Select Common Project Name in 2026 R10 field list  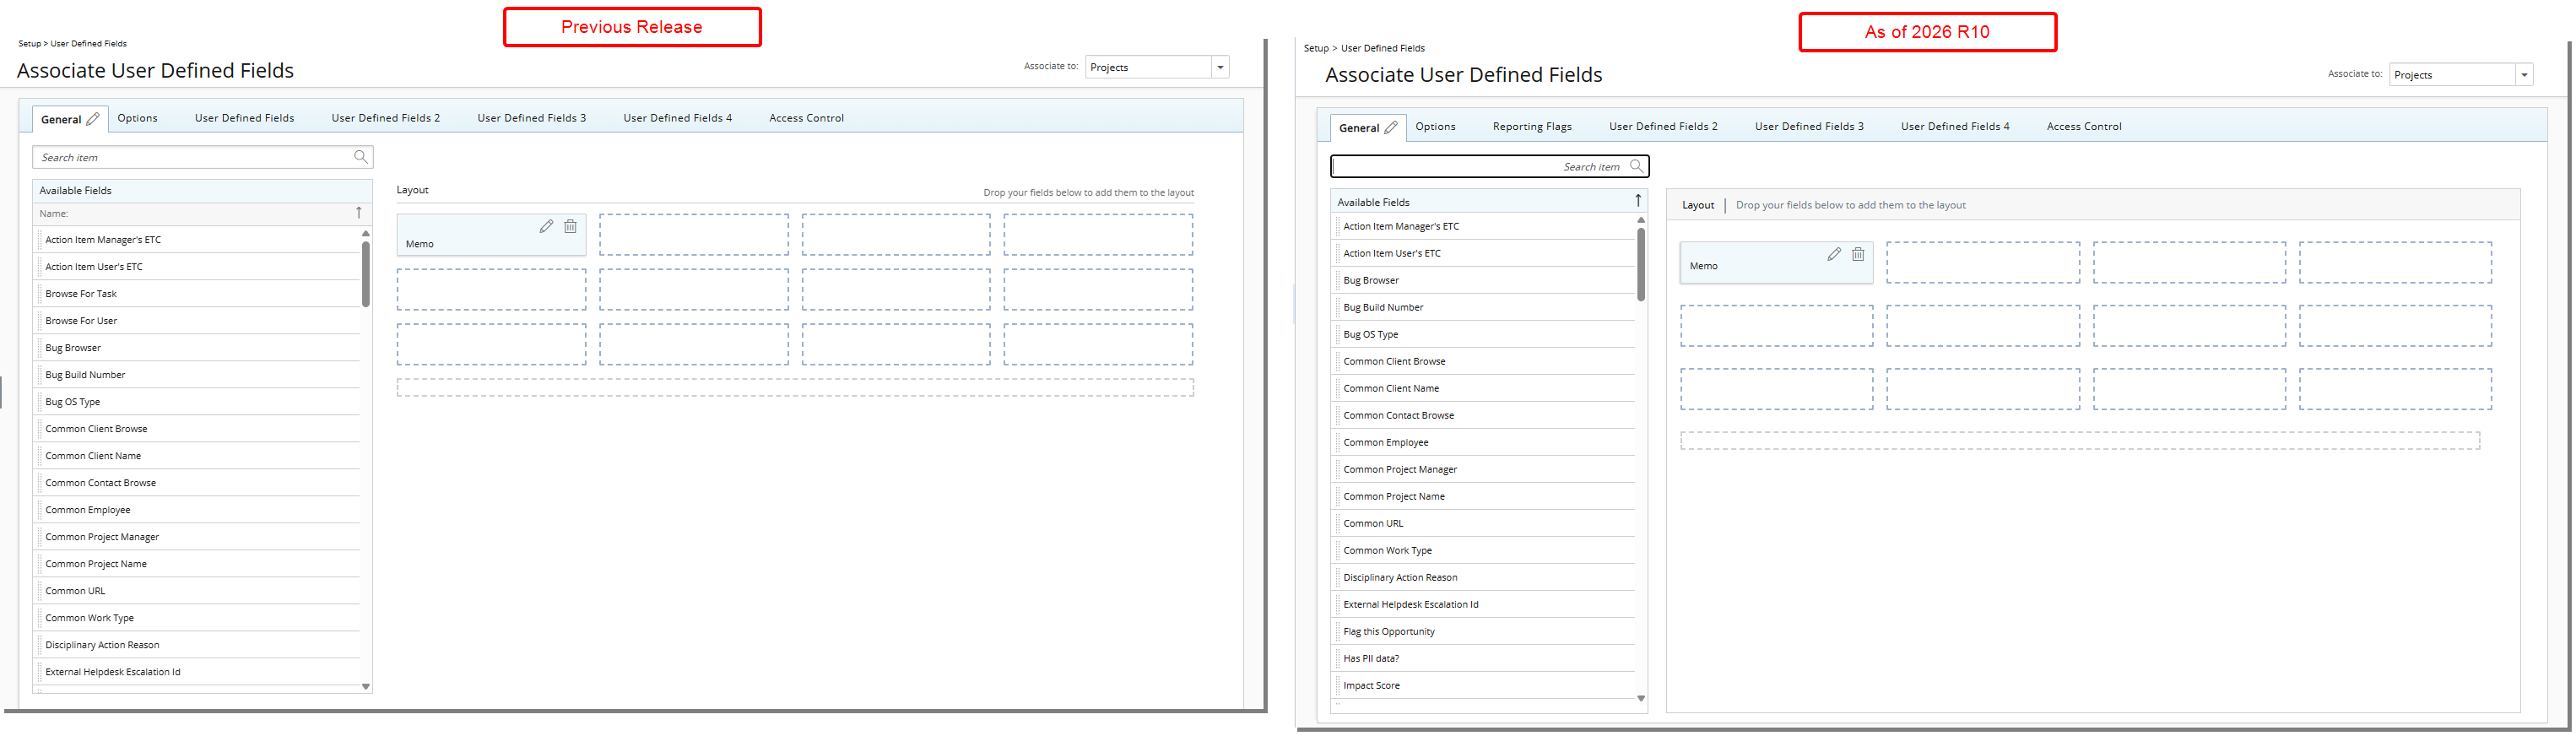(x=1485, y=496)
